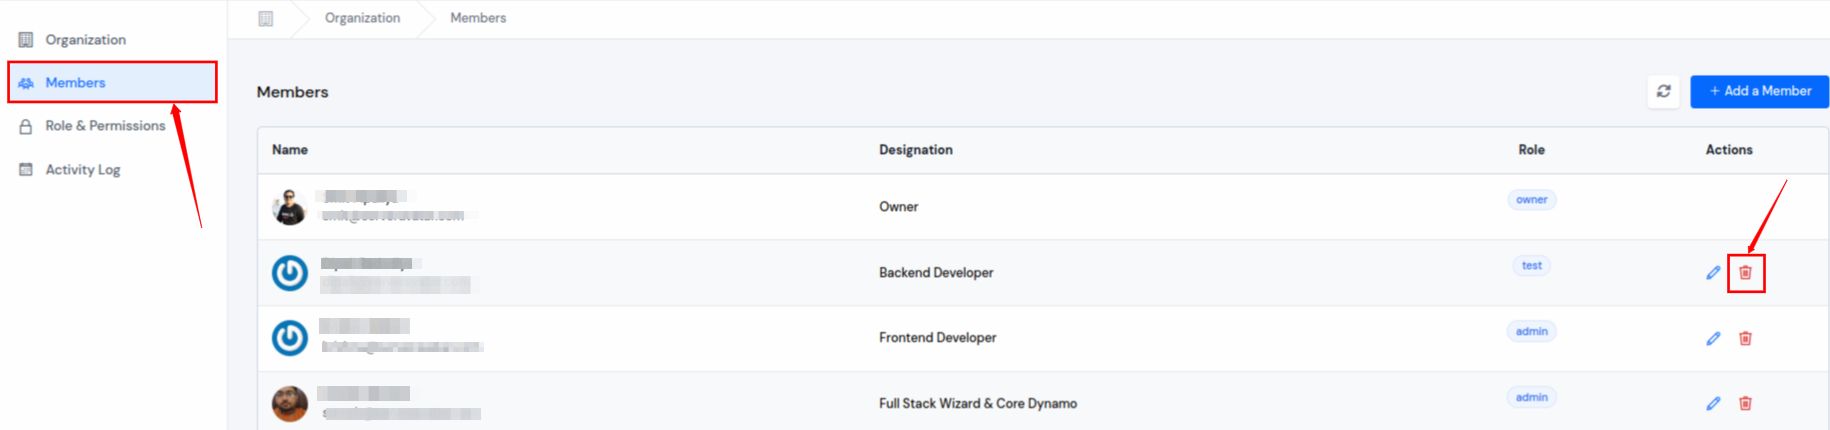Go to Organization breadcrumb link

pos(362,18)
